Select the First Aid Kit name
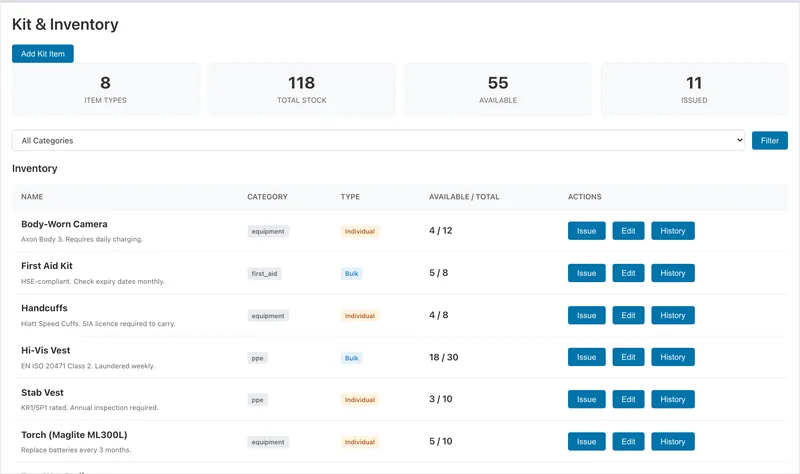Screen dimensions: 800x474 coord(47,266)
